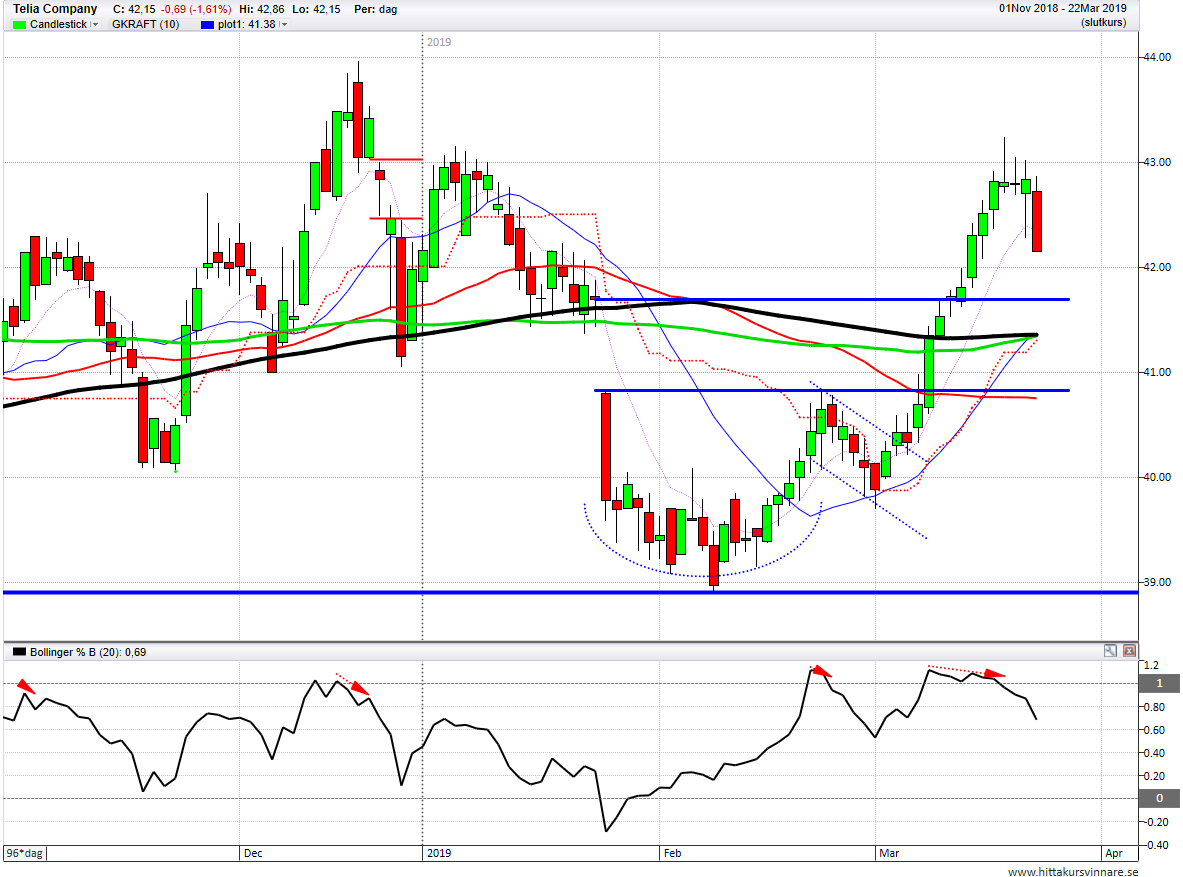This screenshot has height=877, width=1183.
Task: Click the 96*dag timespan box
Action: [x=24, y=853]
